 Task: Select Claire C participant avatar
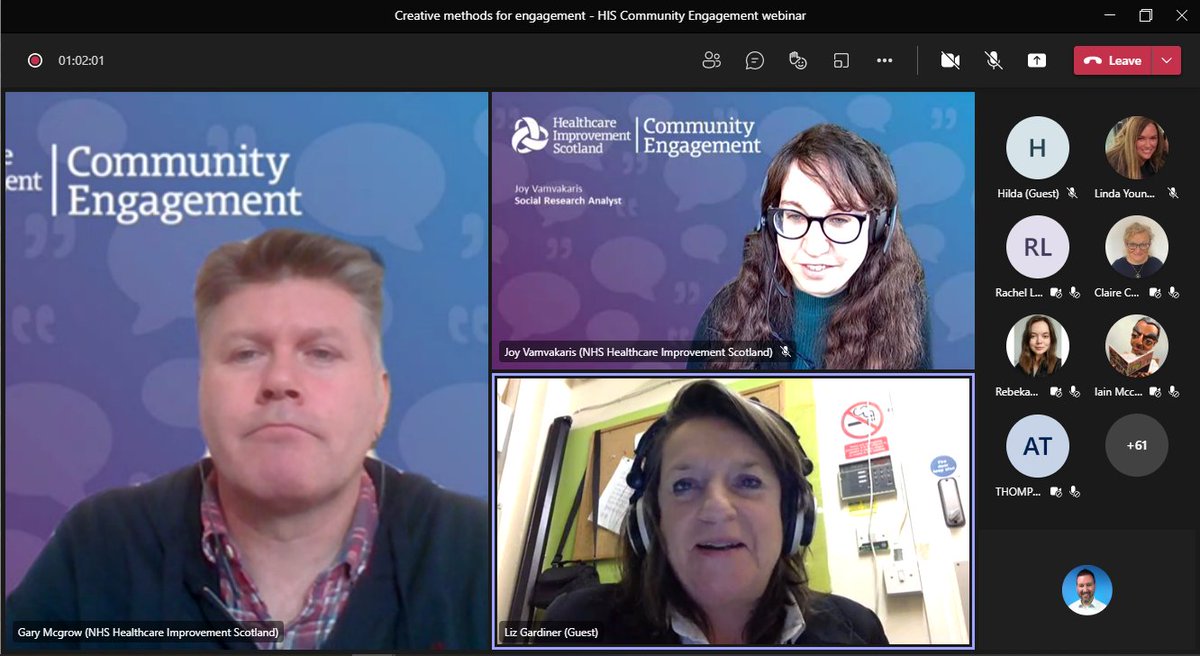(1136, 247)
